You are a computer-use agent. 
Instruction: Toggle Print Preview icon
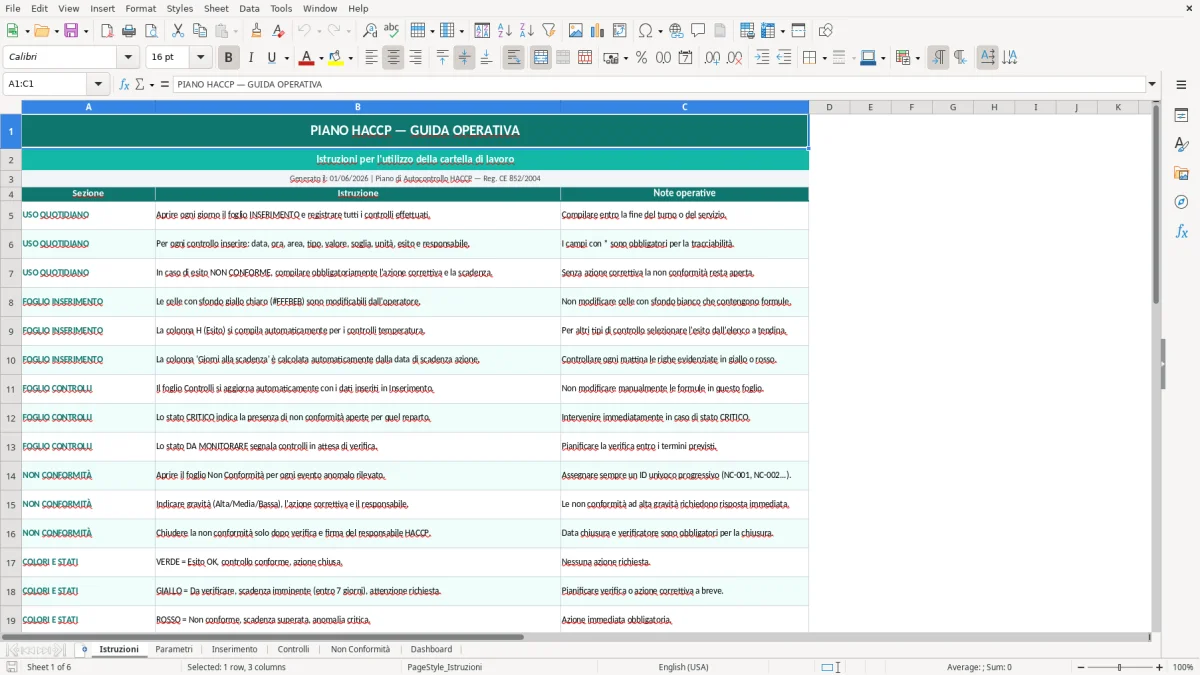151,31
